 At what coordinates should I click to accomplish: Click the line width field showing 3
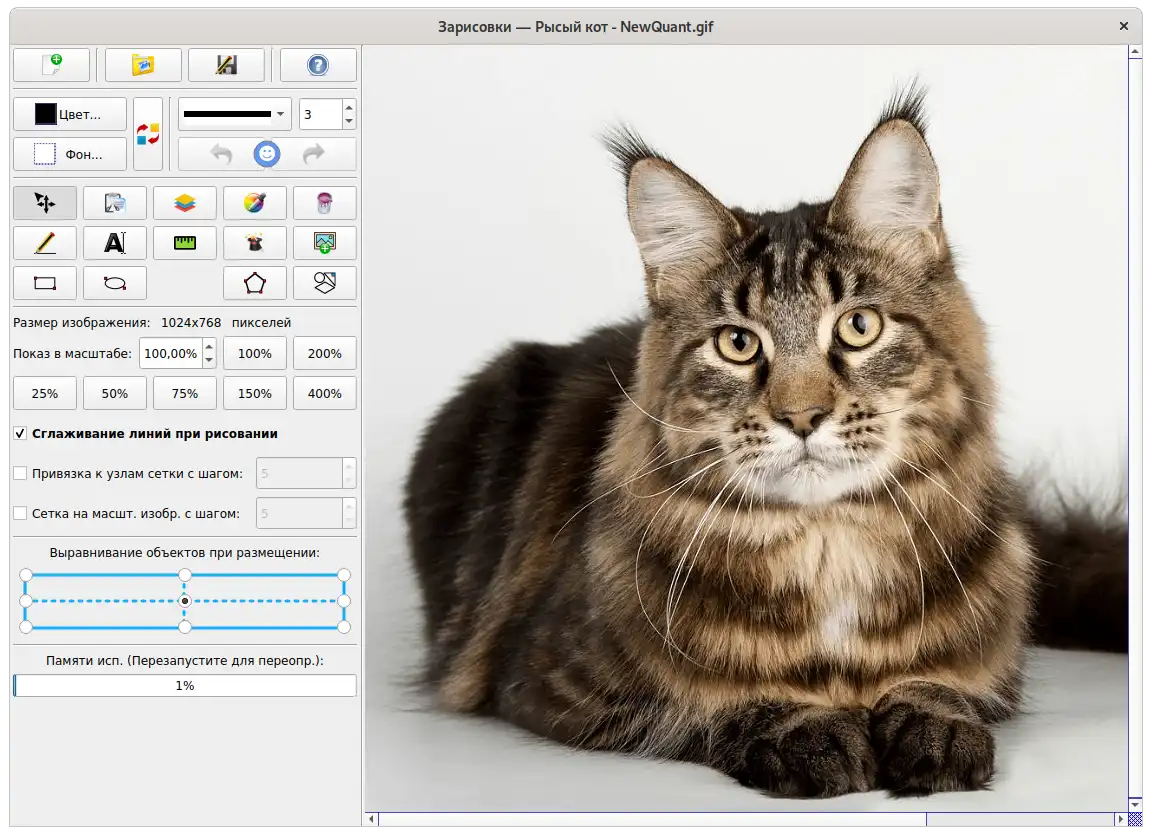coord(320,114)
